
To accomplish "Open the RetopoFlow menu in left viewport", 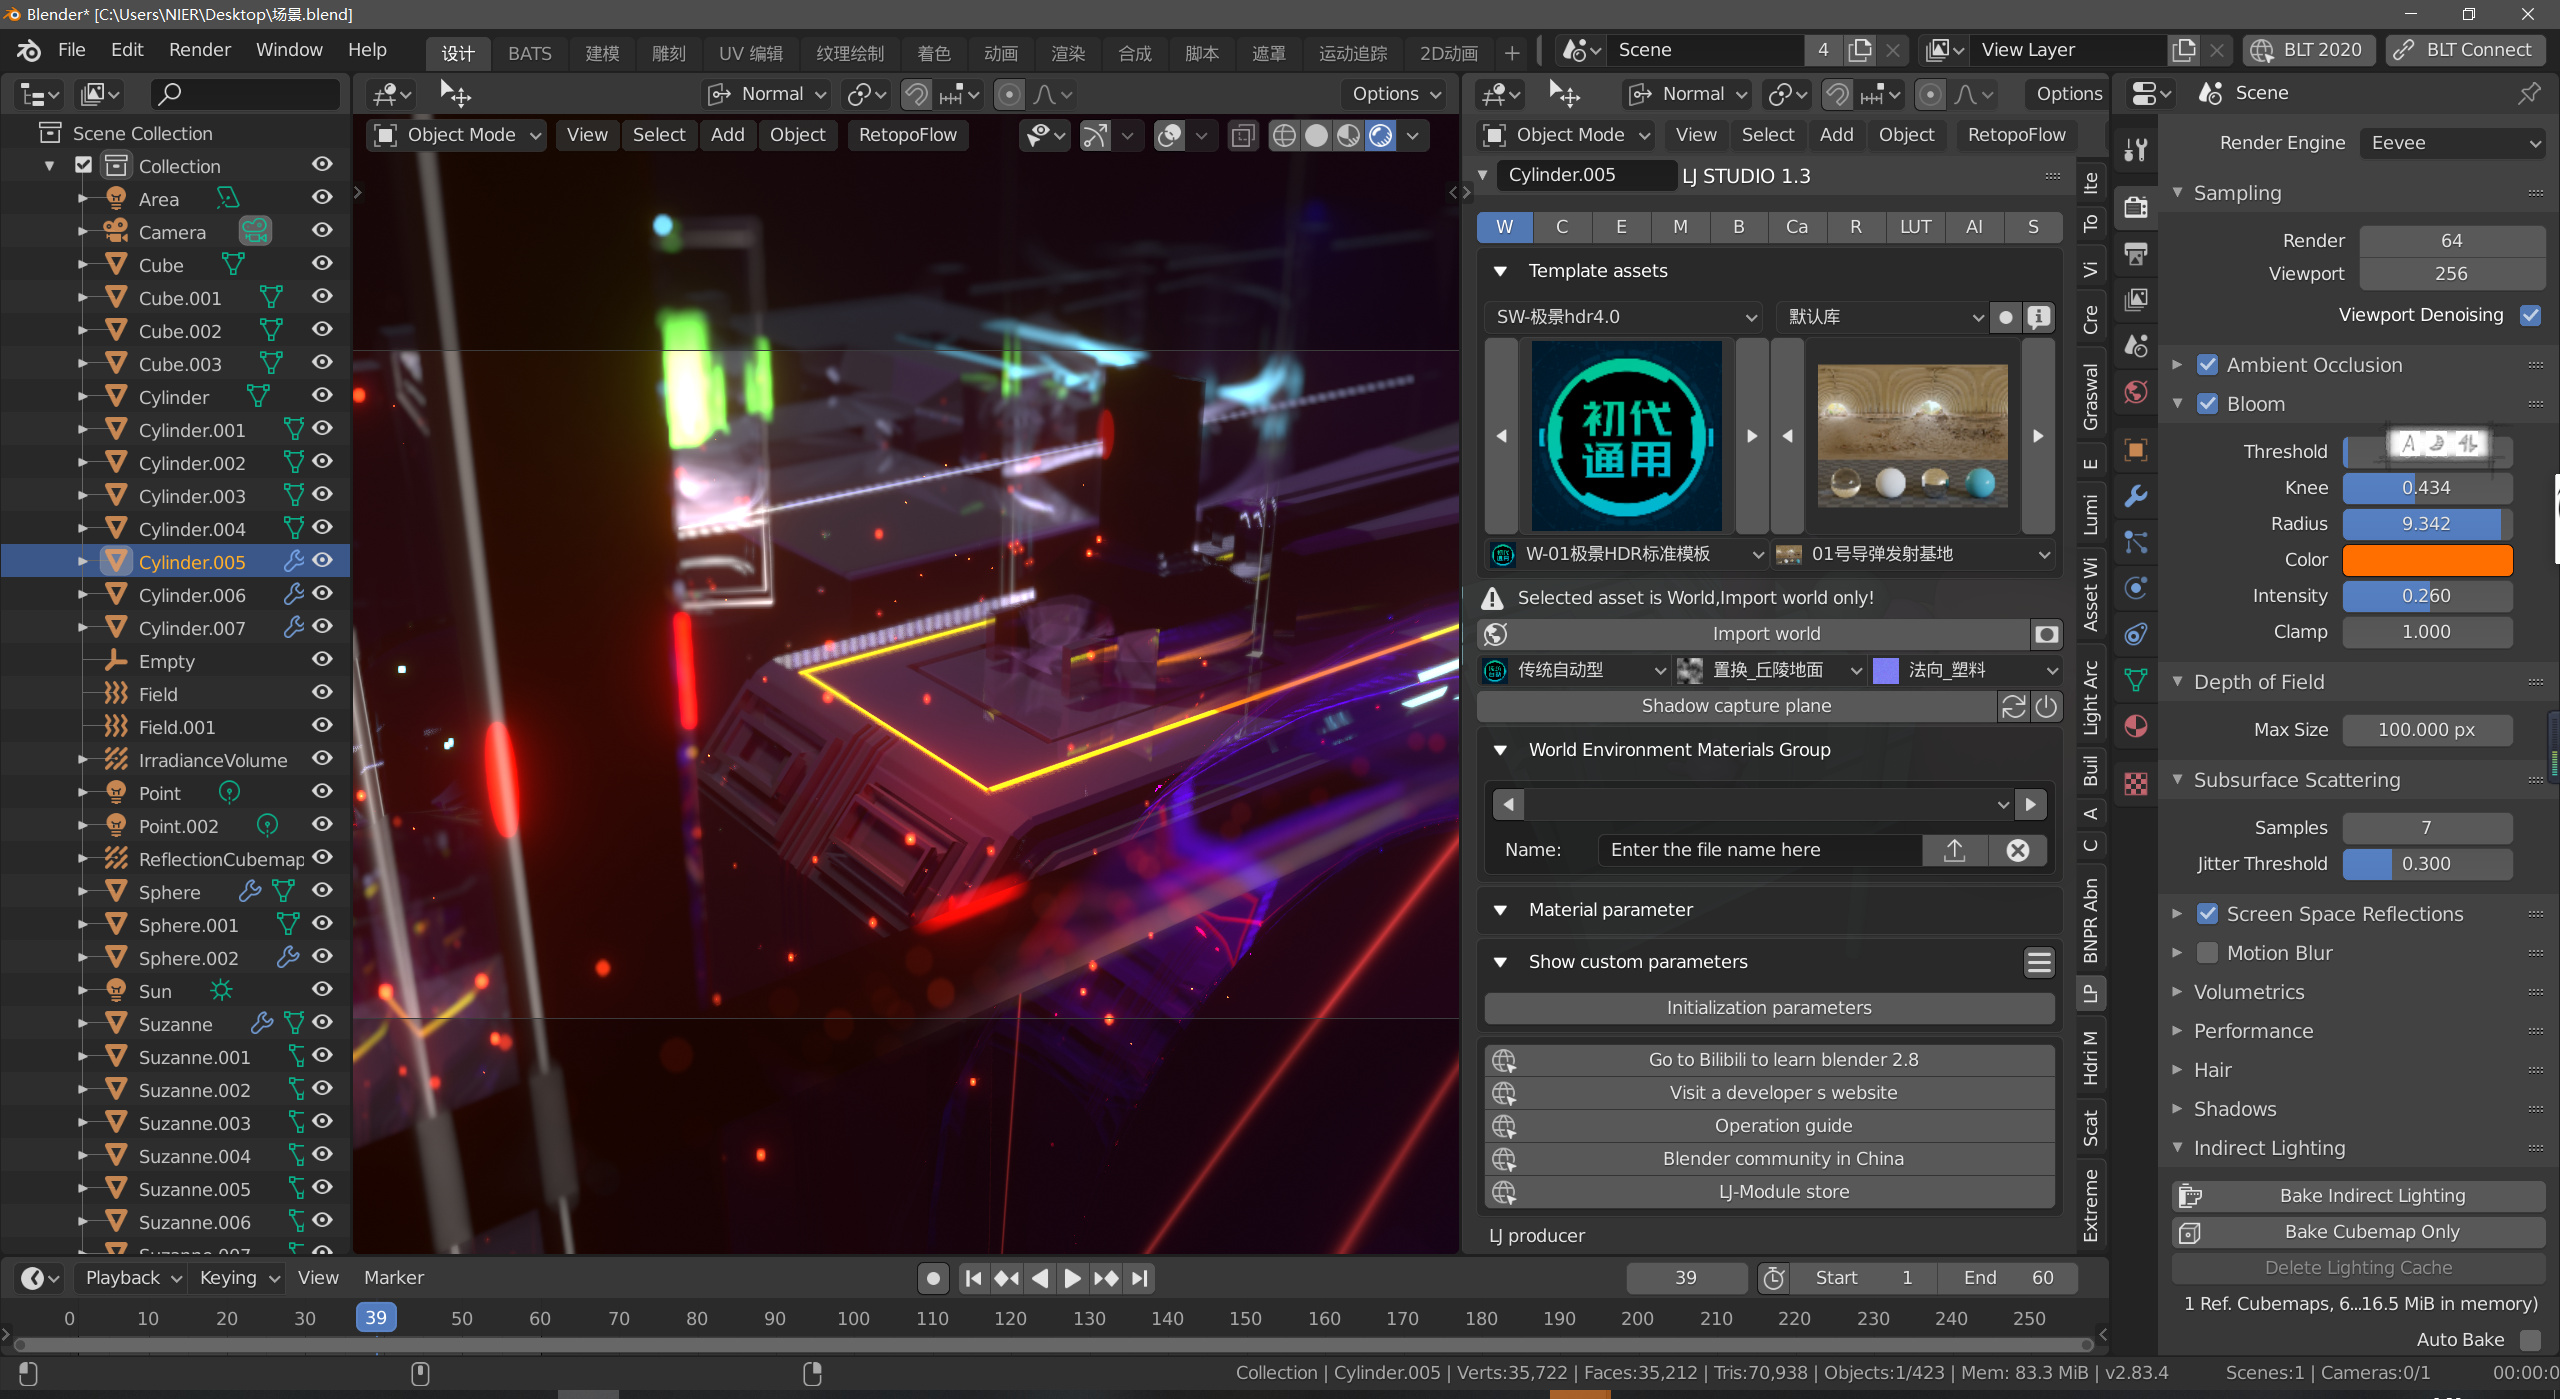I will click(907, 135).
